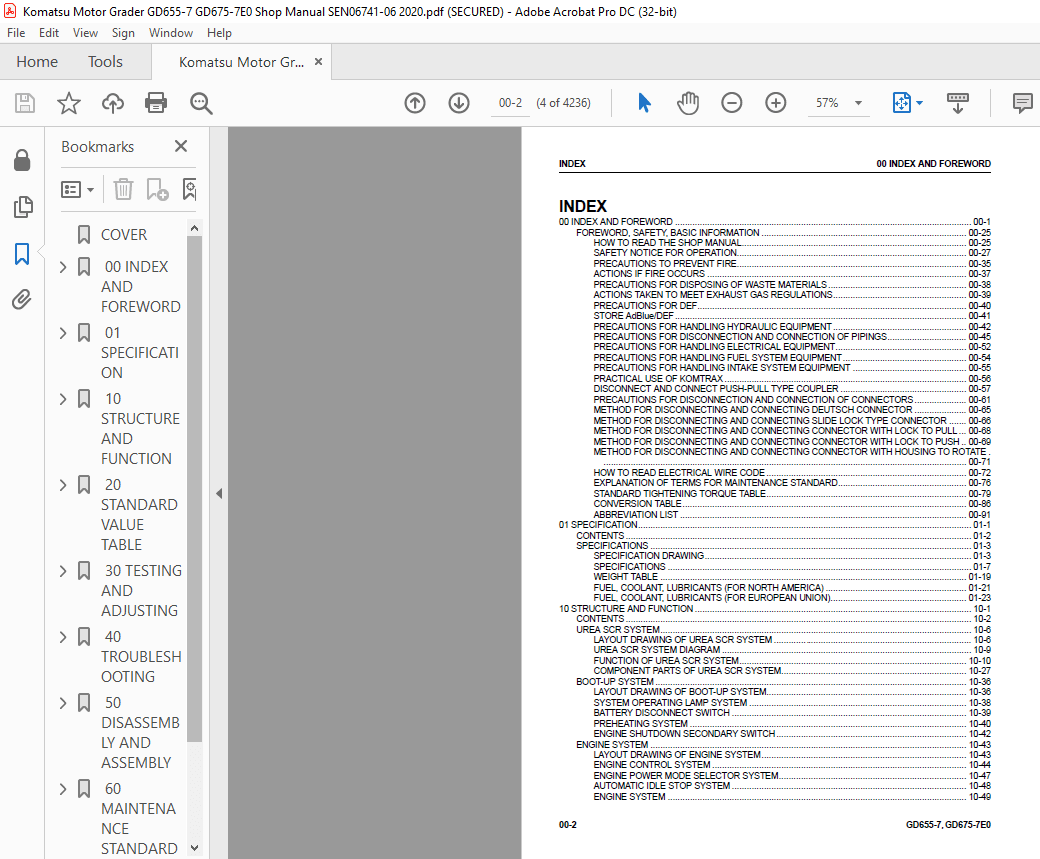The image size is (1040, 859).
Task: Expand the 40 TROUBLESHOOTING bookmark
Action: 63,637
